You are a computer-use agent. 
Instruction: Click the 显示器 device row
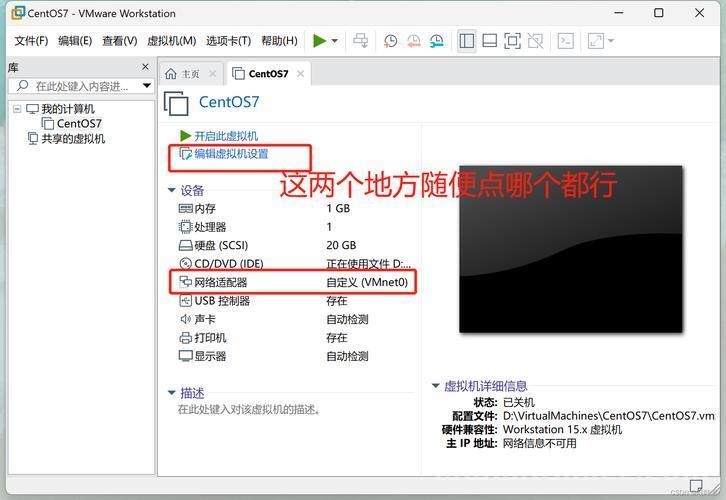point(294,356)
